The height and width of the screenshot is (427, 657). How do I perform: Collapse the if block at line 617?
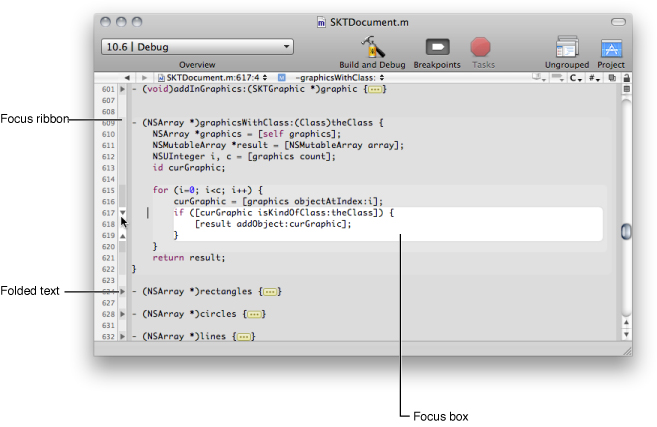[123, 212]
